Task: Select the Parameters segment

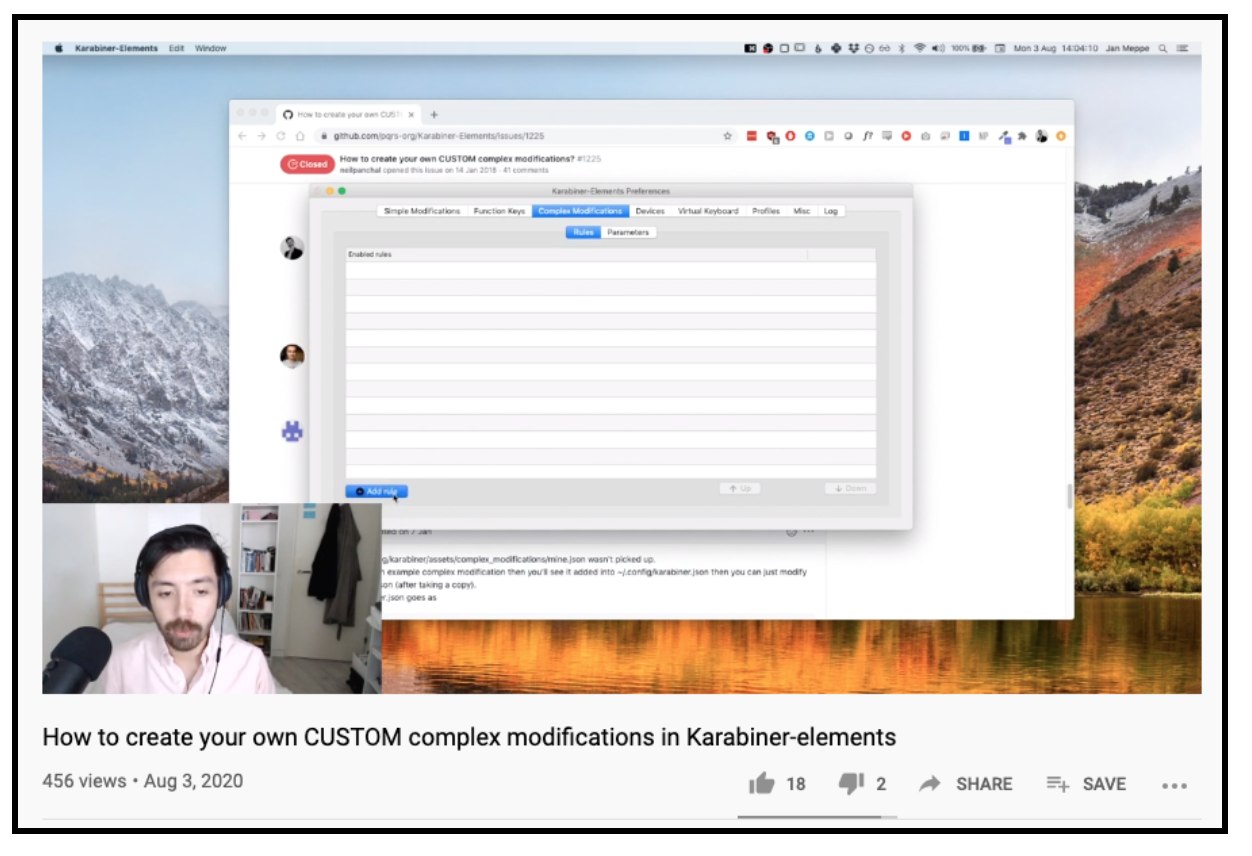Action: (x=628, y=232)
